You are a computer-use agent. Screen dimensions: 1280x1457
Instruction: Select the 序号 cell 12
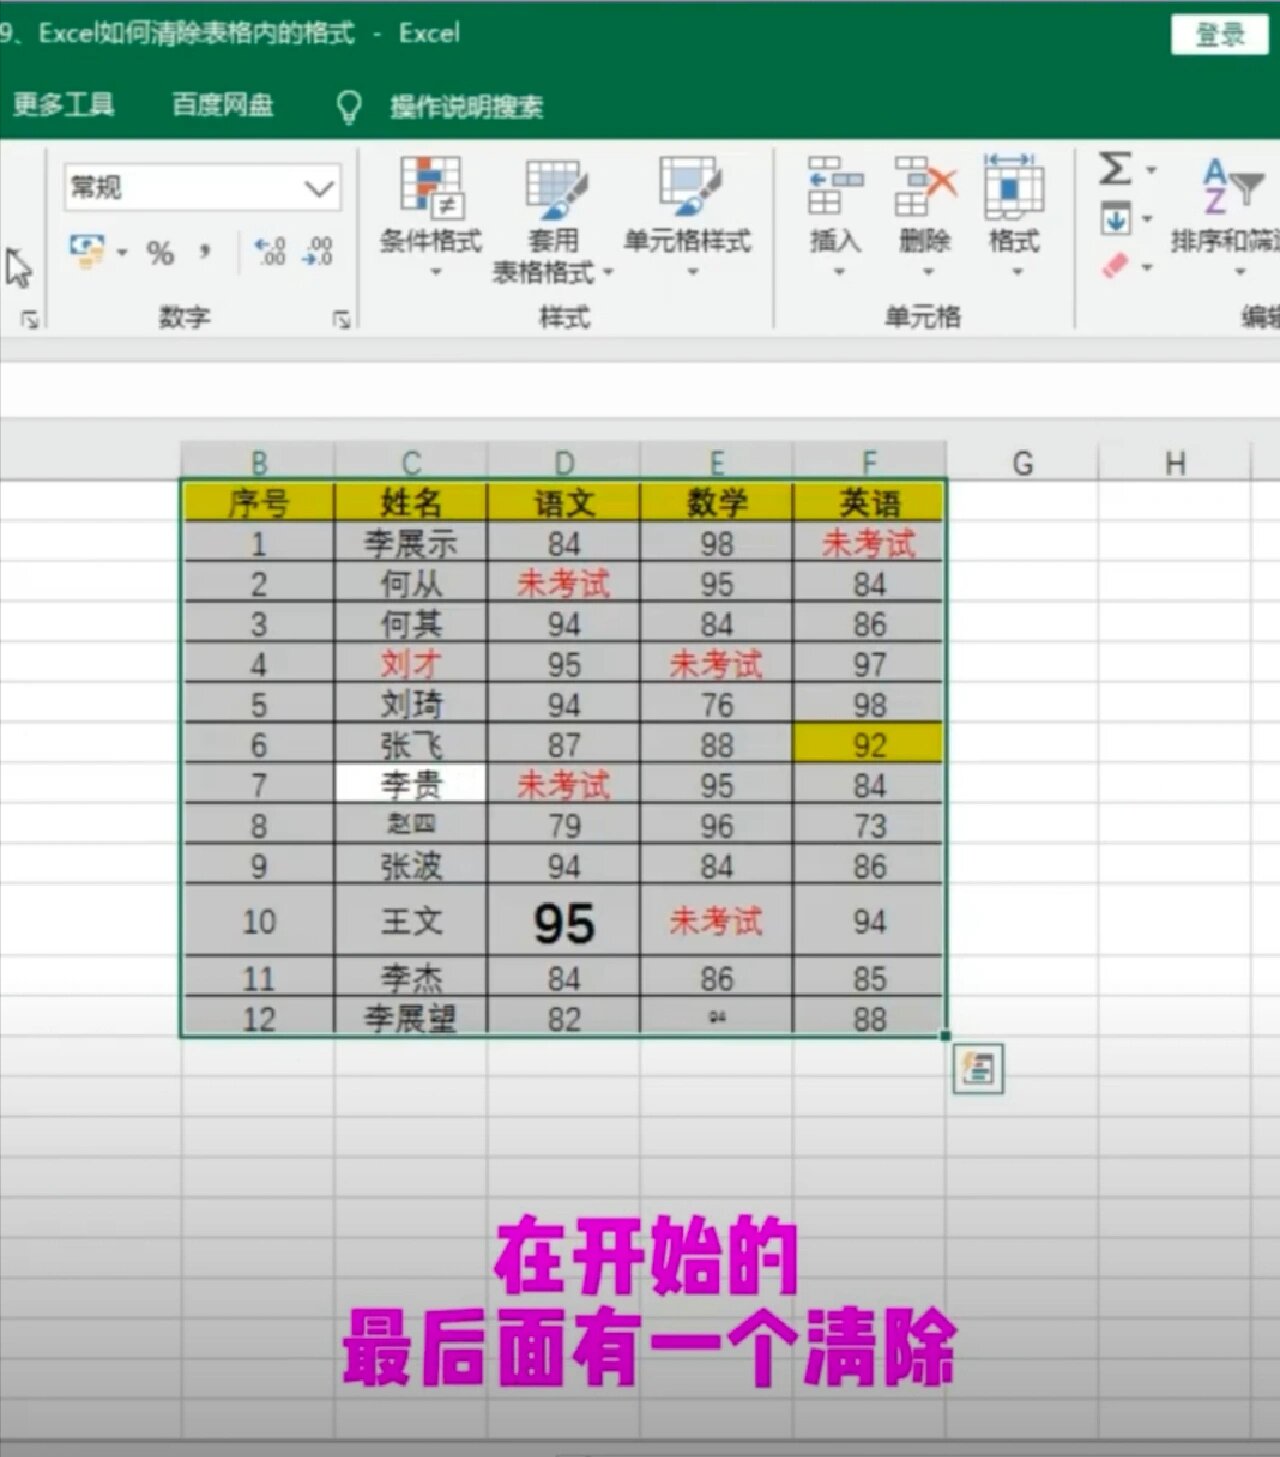tap(259, 1018)
